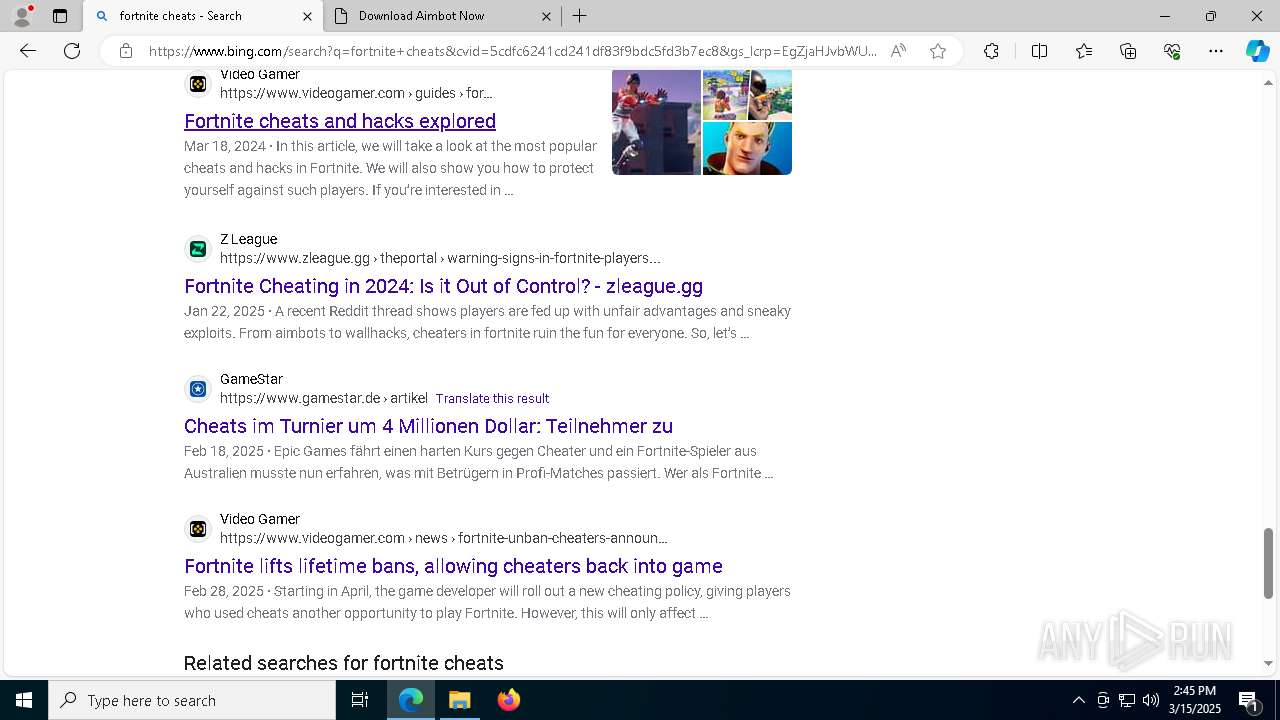Click the page vertical scrollbar thumb
This screenshot has height=720, width=1280.
1269,563
